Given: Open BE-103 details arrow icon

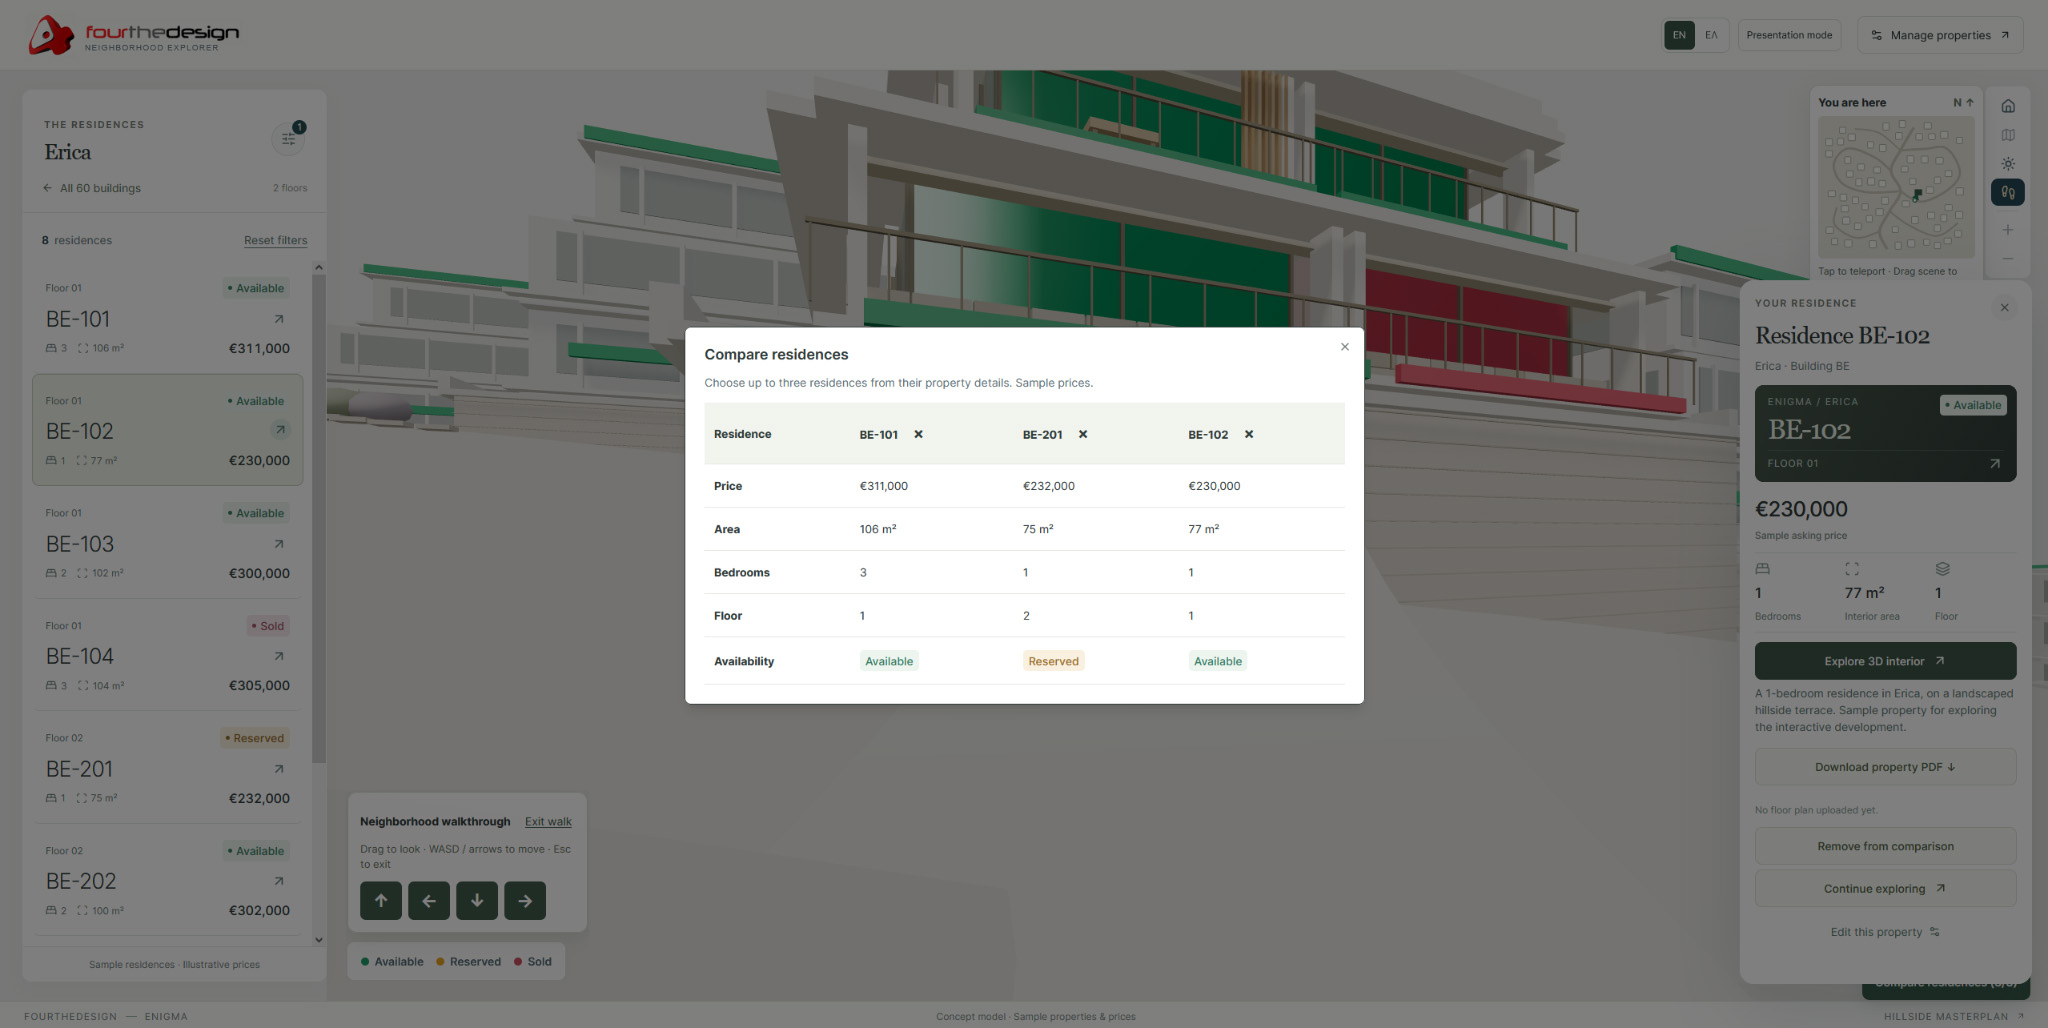Looking at the screenshot, I should (279, 544).
